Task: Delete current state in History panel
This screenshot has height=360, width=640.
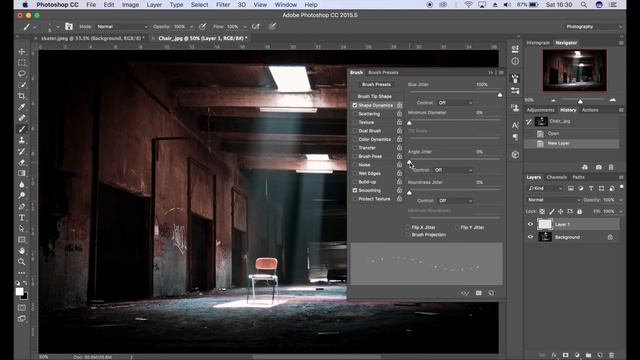Action: point(611,167)
